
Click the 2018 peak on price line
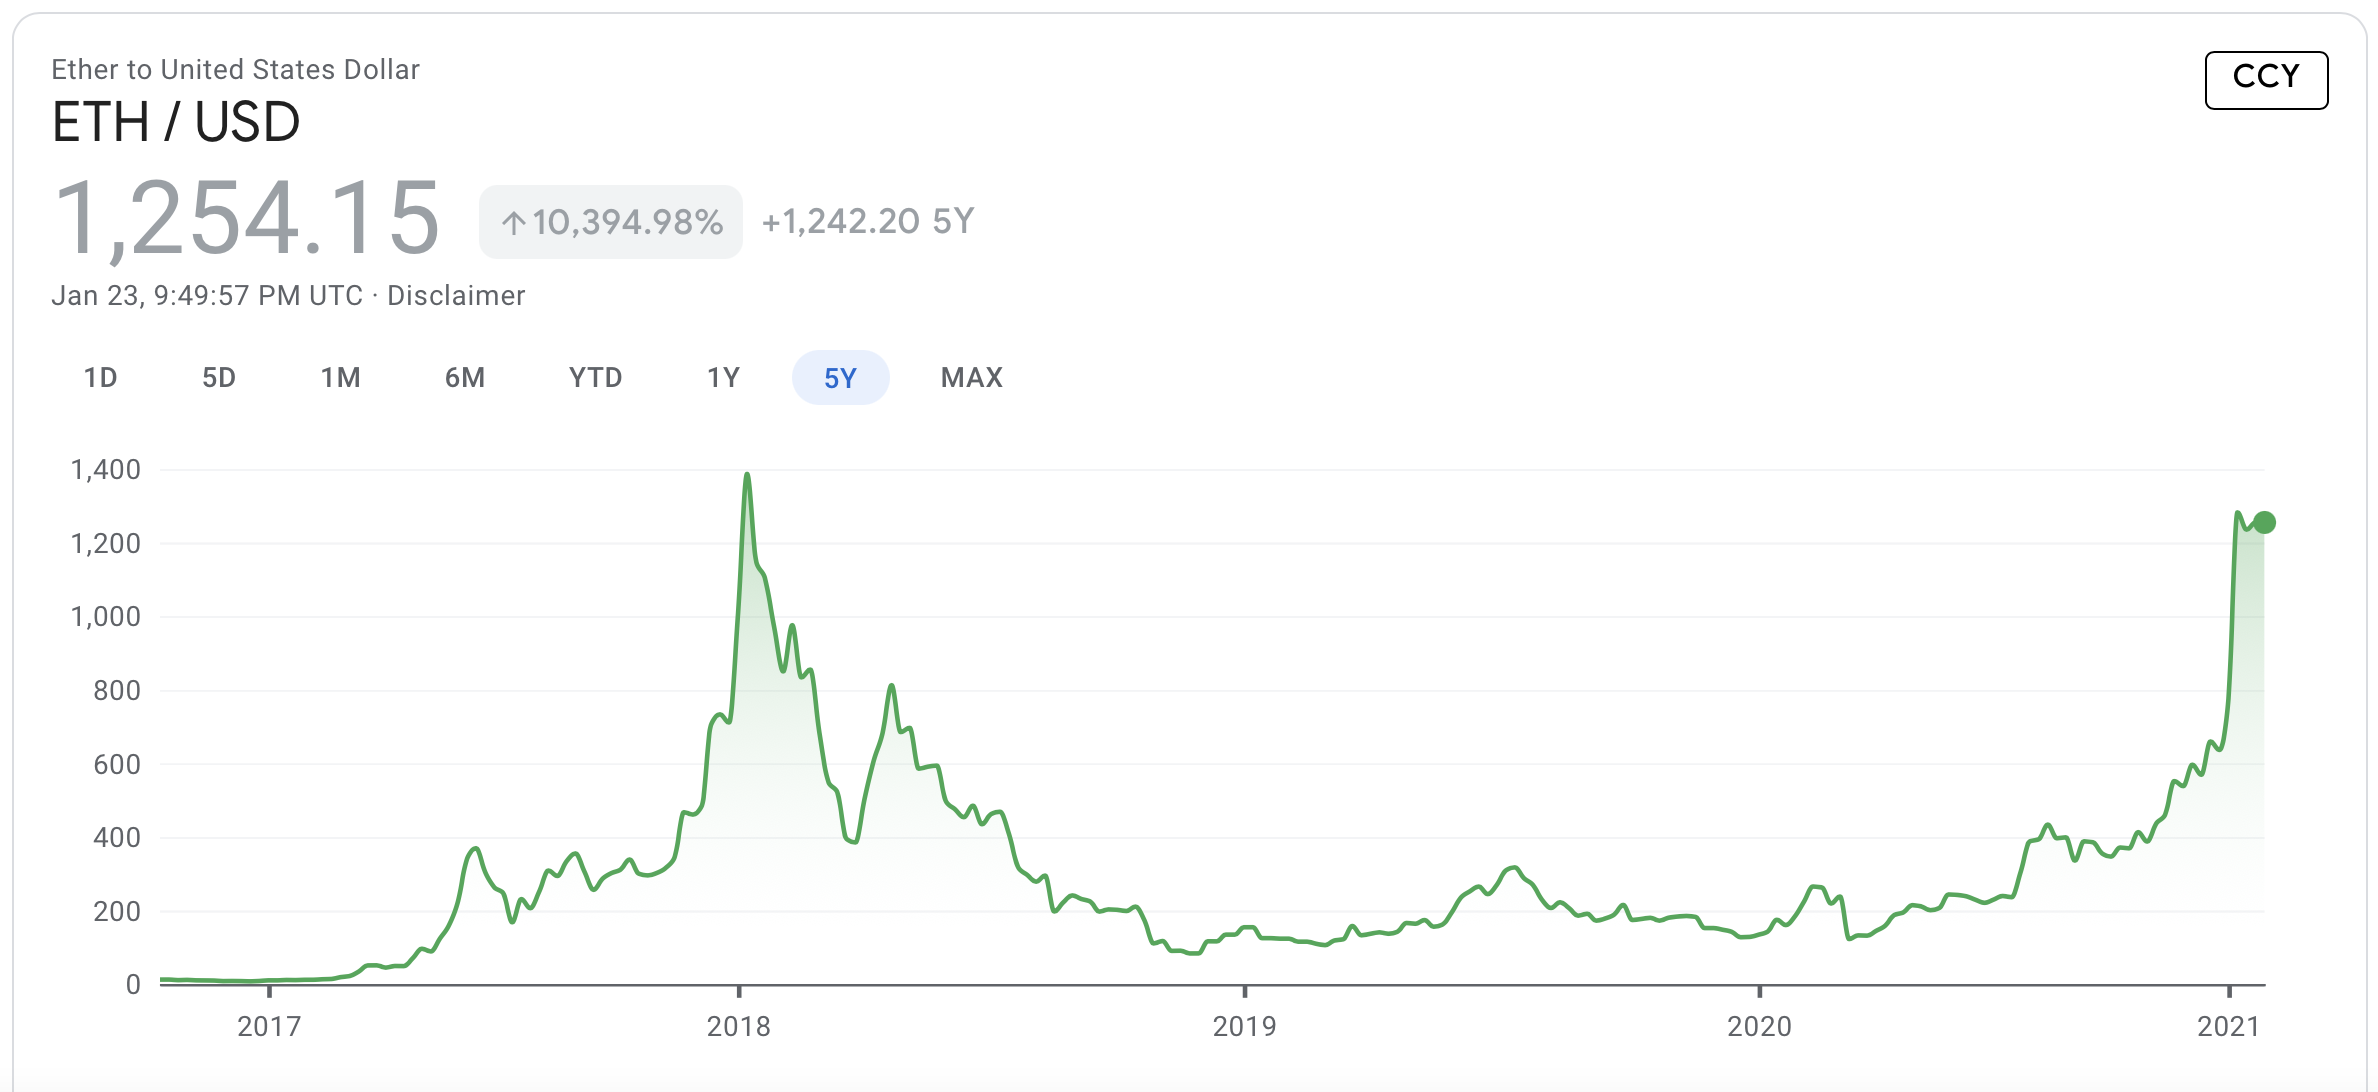pyautogui.click(x=747, y=475)
